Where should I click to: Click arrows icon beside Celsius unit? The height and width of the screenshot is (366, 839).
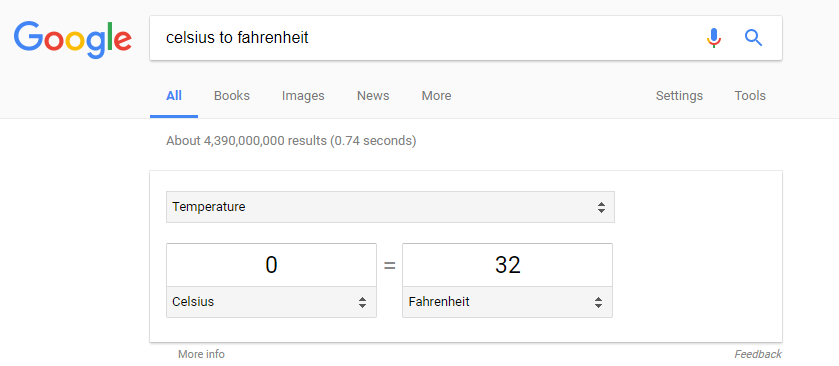pos(362,302)
